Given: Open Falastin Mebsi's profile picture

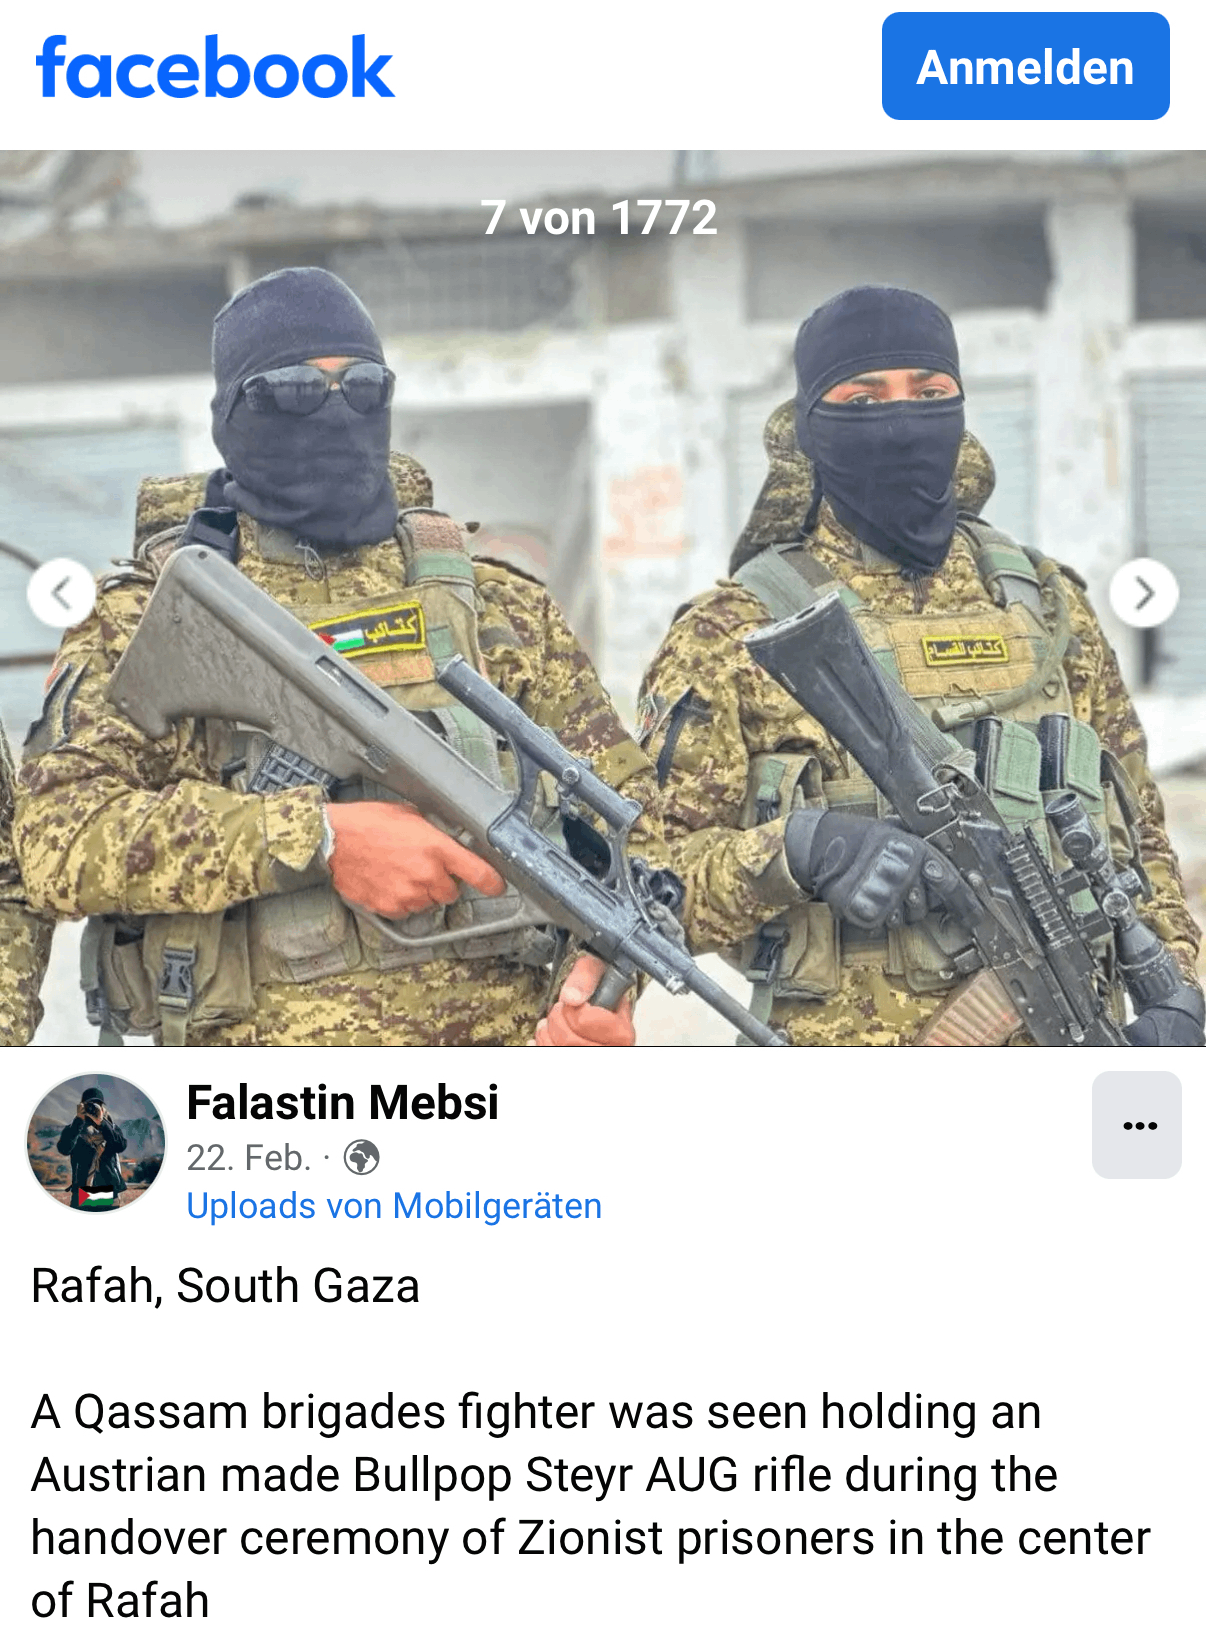Looking at the screenshot, I should click(x=96, y=1143).
